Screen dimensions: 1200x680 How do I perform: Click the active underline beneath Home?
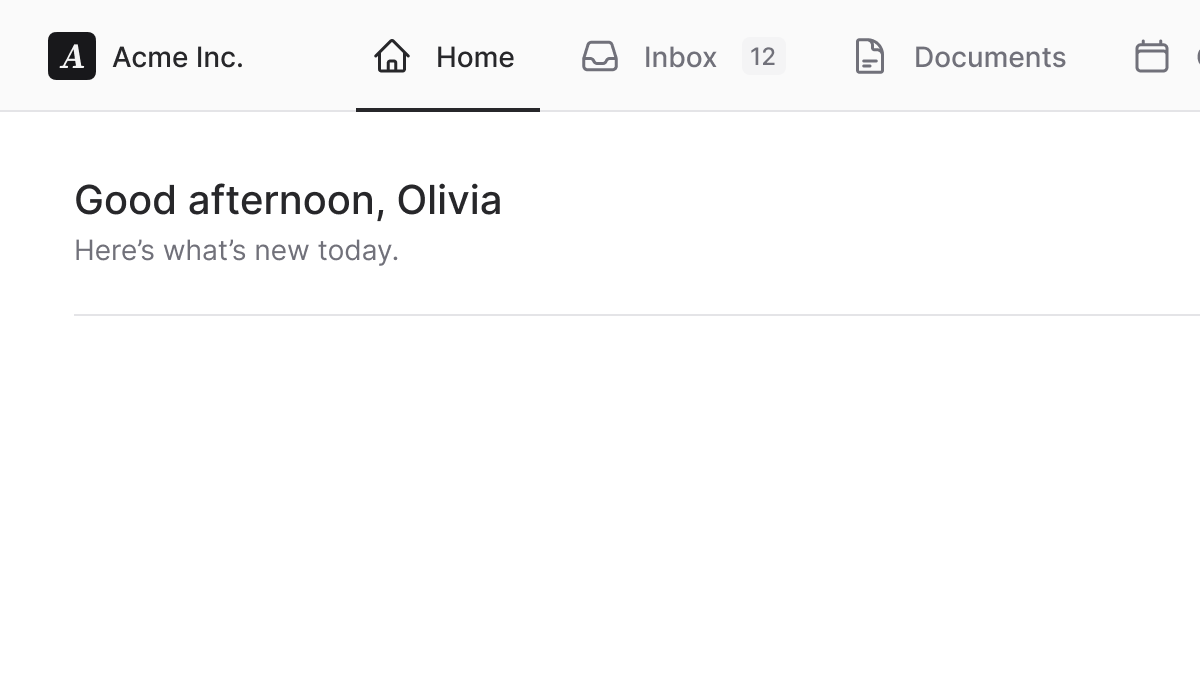coord(448,109)
